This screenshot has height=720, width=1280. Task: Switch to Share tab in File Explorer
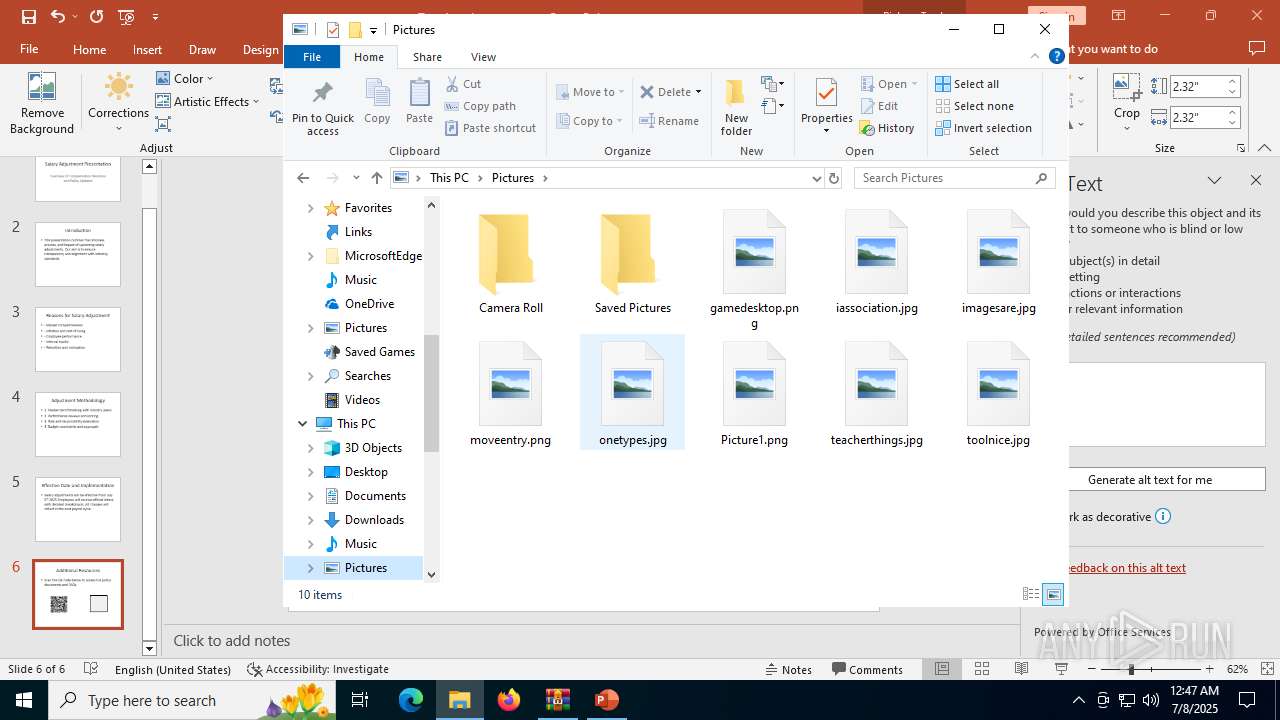point(427,57)
